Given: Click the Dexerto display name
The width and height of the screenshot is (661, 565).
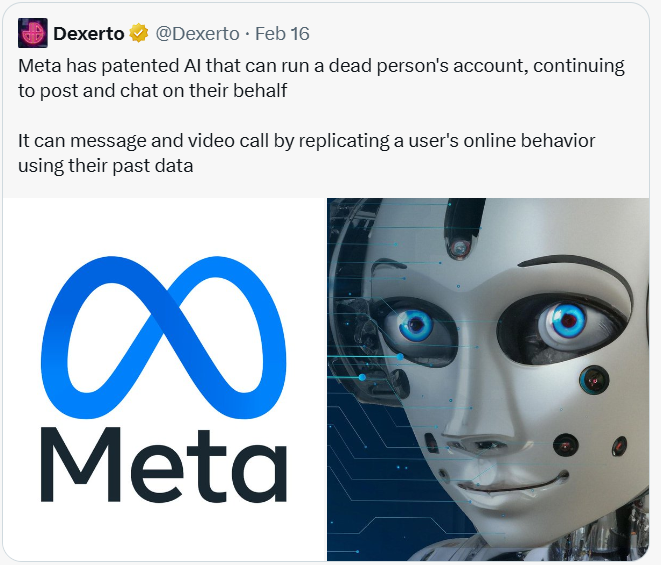Looking at the screenshot, I should (88, 34).
